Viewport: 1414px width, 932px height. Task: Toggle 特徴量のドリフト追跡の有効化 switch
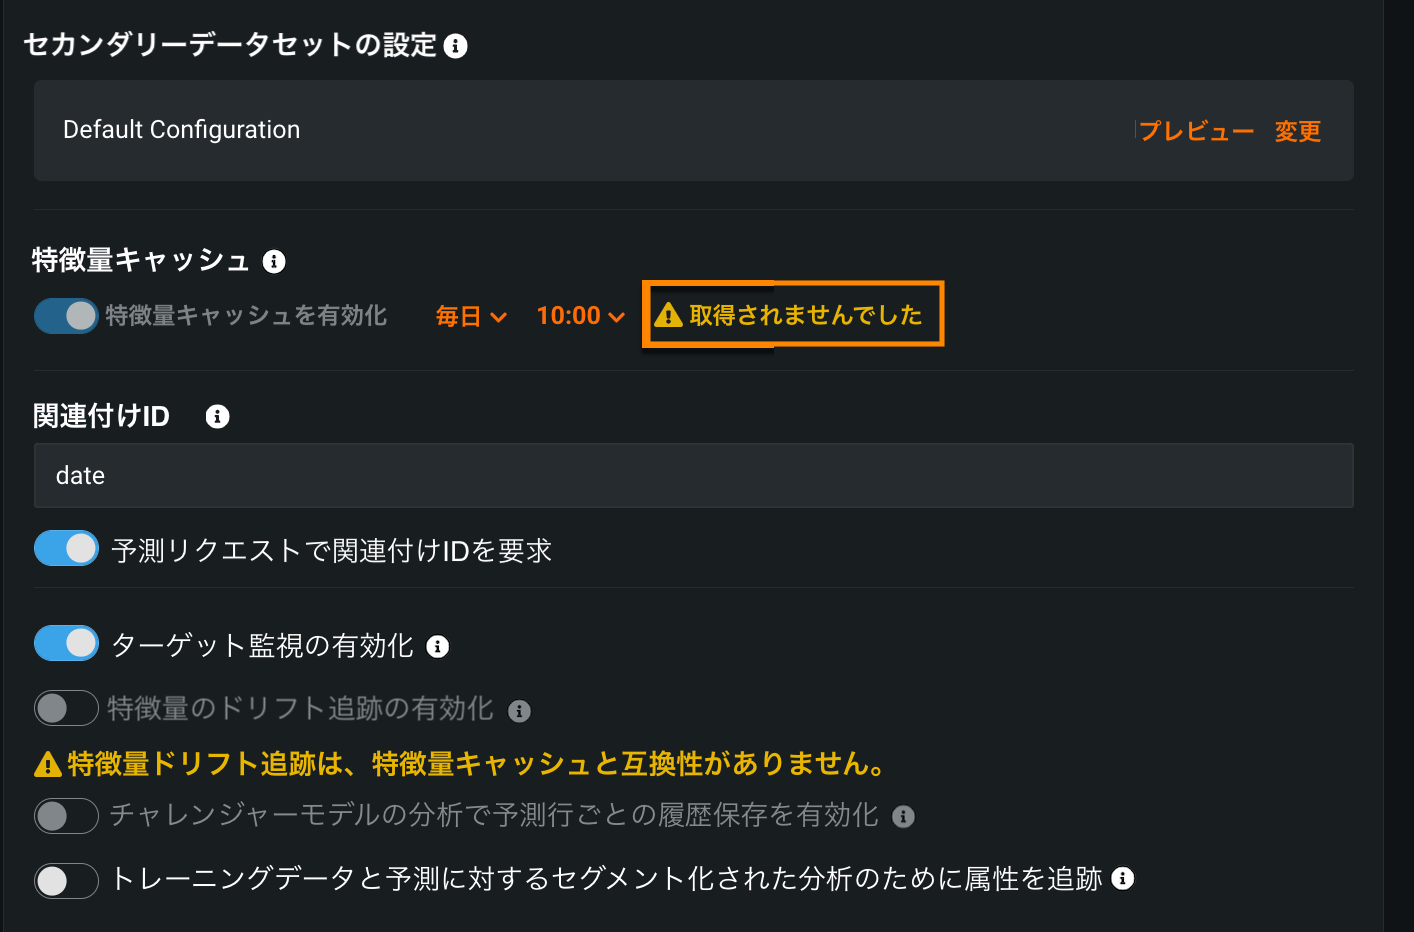click(66, 708)
